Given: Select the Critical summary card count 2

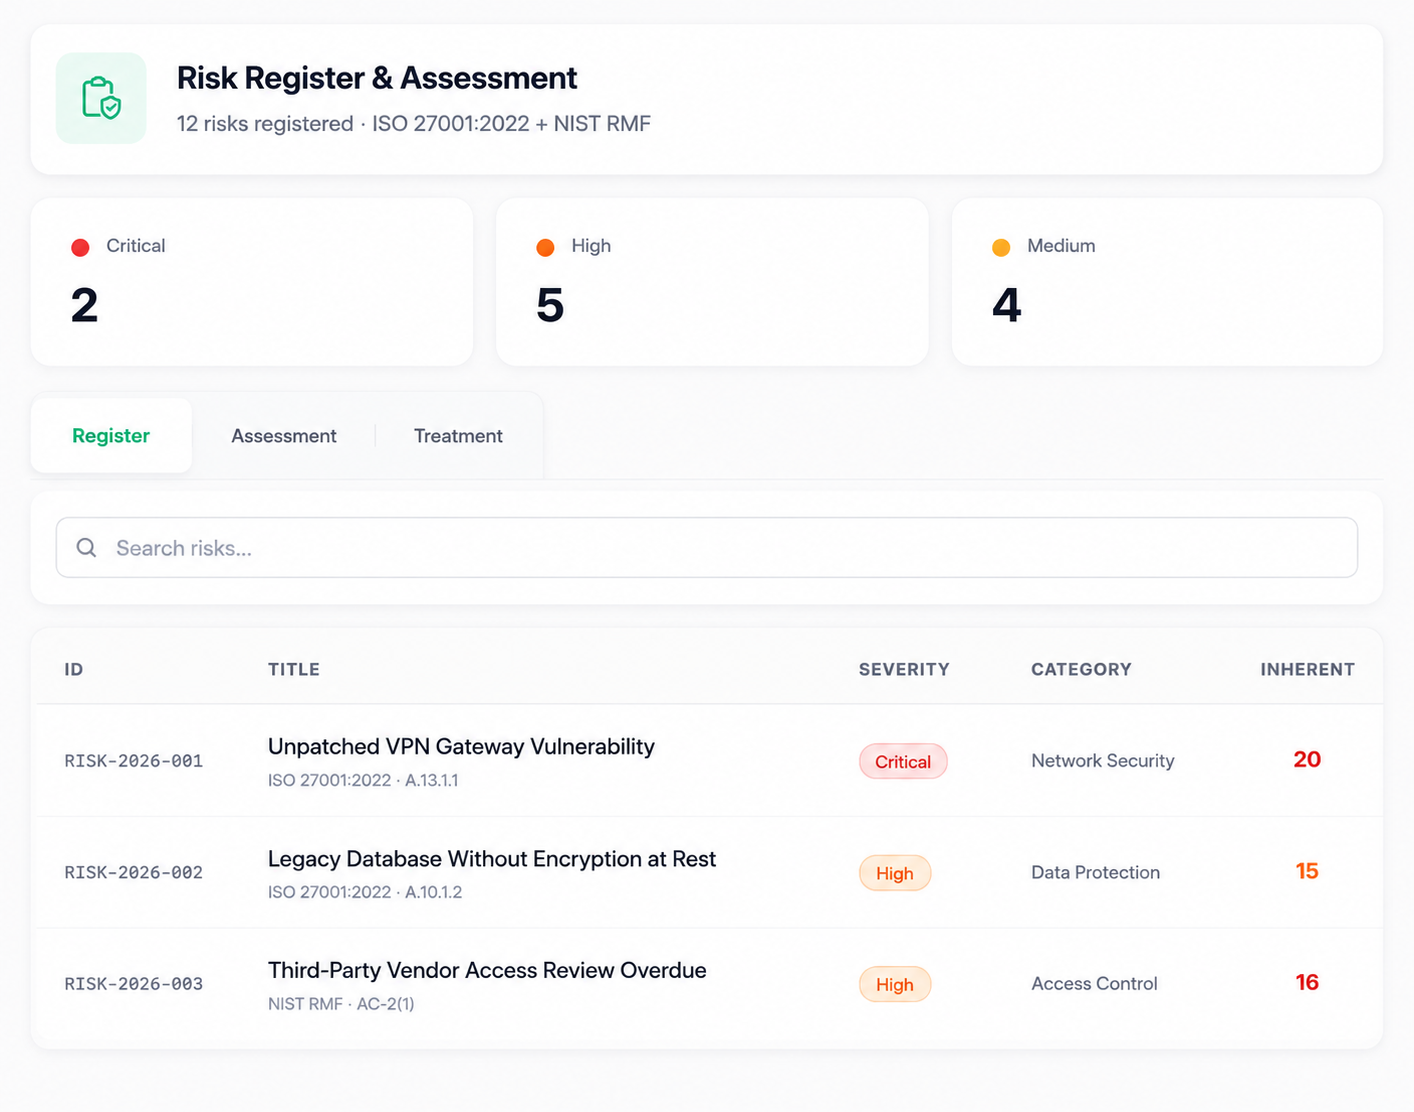Looking at the screenshot, I should click(x=85, y=305).
